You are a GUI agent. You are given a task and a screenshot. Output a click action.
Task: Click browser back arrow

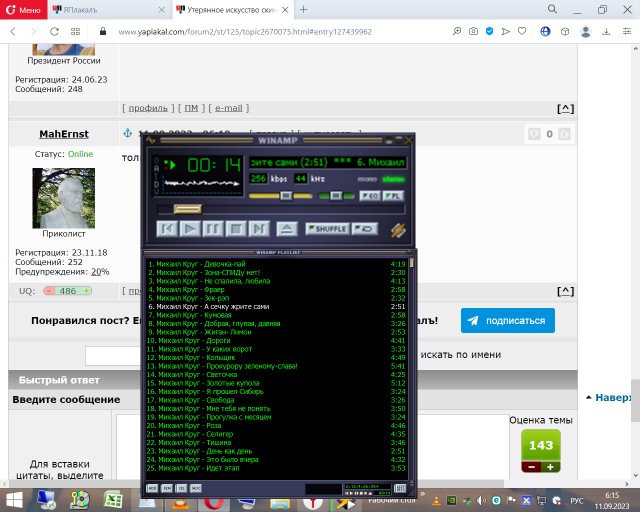tap(13, 31)
